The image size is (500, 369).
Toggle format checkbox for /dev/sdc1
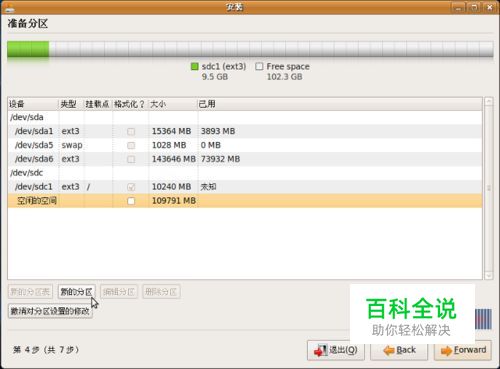coord(131,187)
